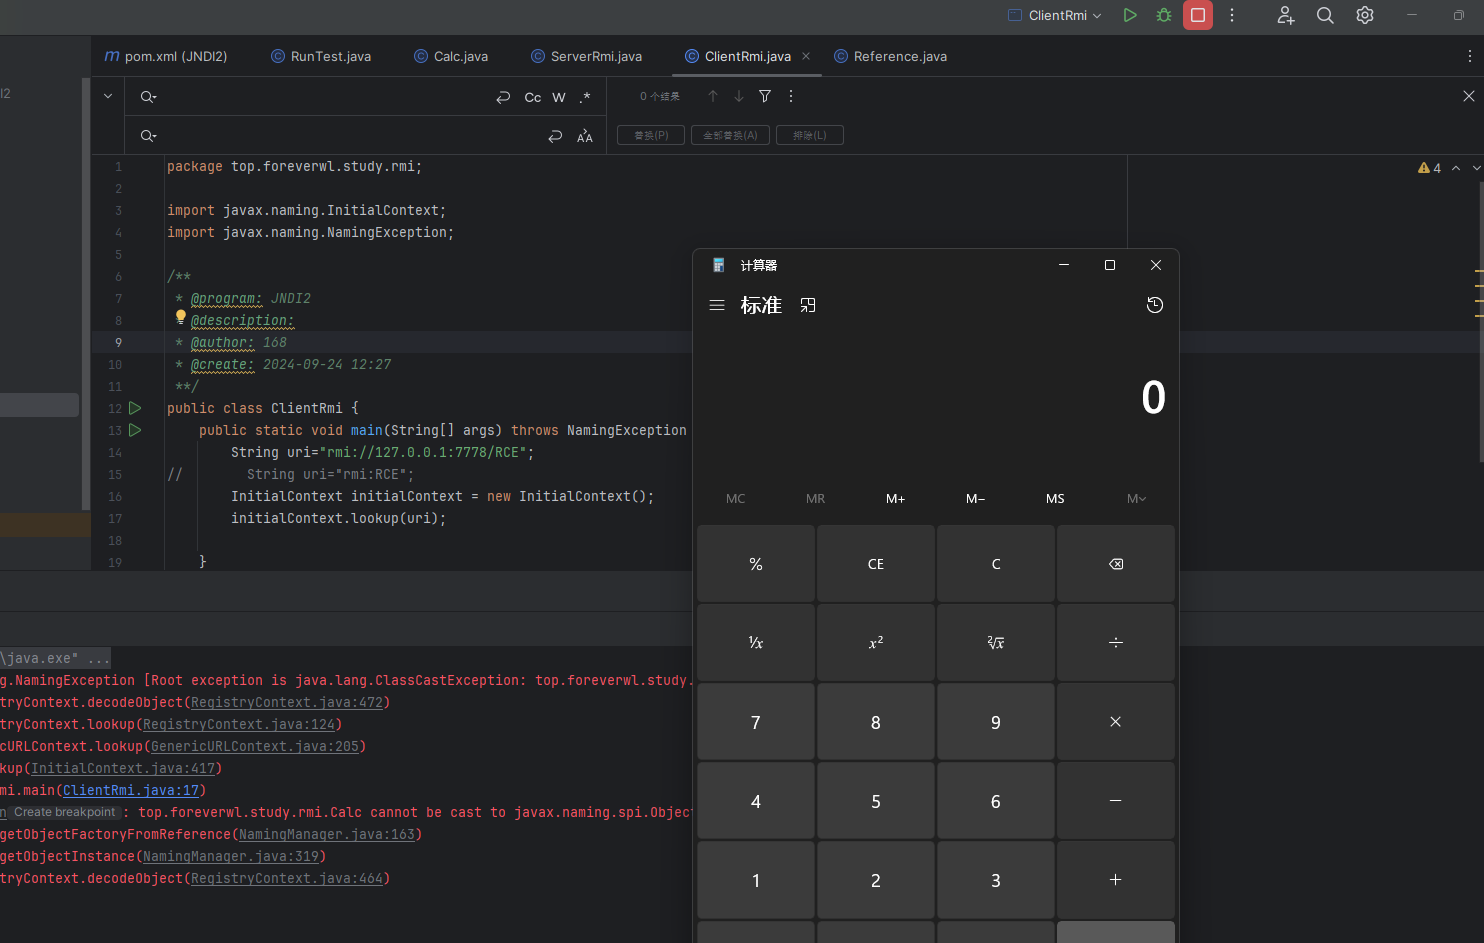
Task: Switch to the pom.xml (JNDI2) tab
Action: pyautogui.click(x=166, y=56)
